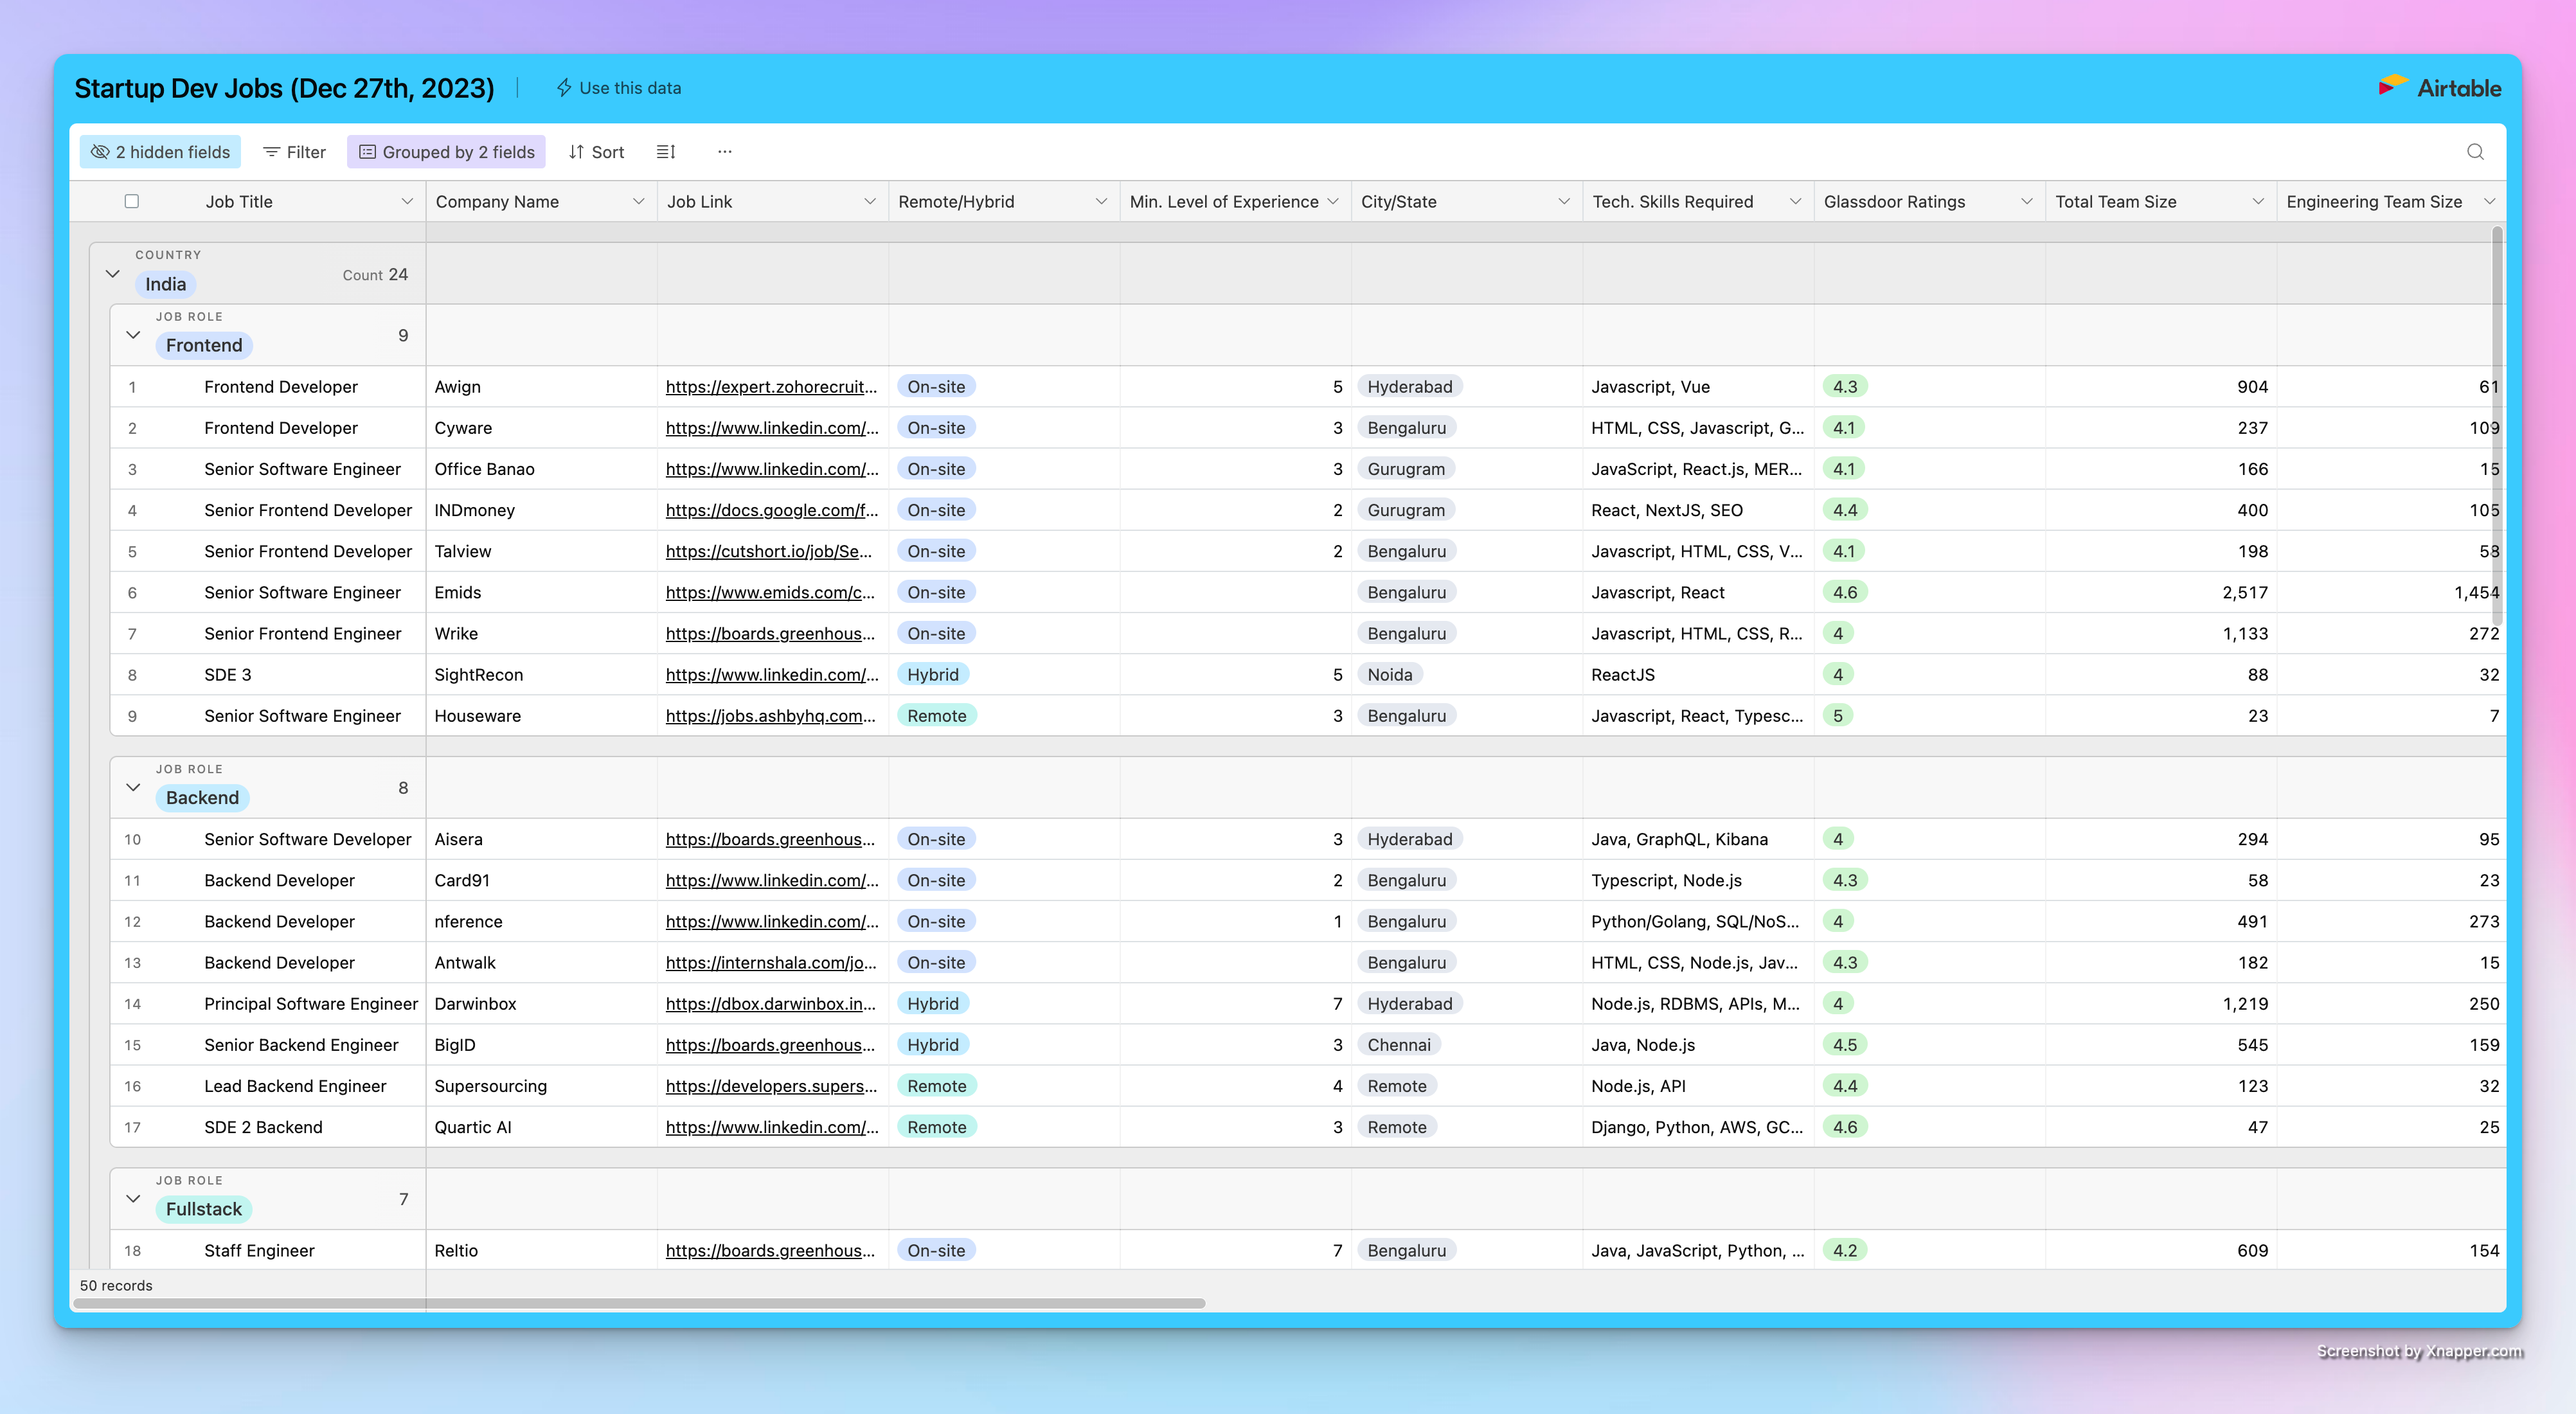Viewport: 2576px width, 1414px height.
Task: Click the Frontend role tag
Action: click(204, 345)
